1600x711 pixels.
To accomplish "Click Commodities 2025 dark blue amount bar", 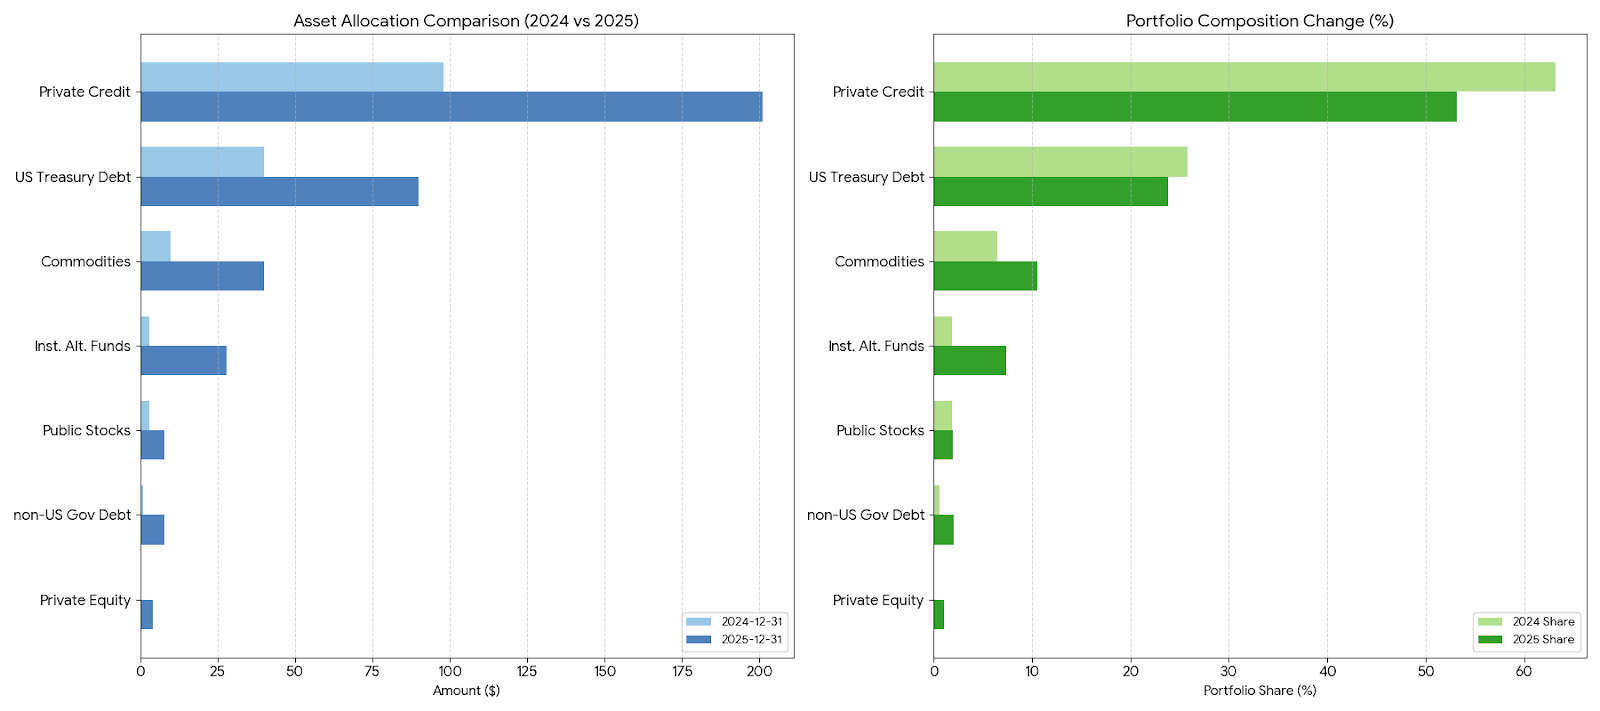I will click(202, 276).
